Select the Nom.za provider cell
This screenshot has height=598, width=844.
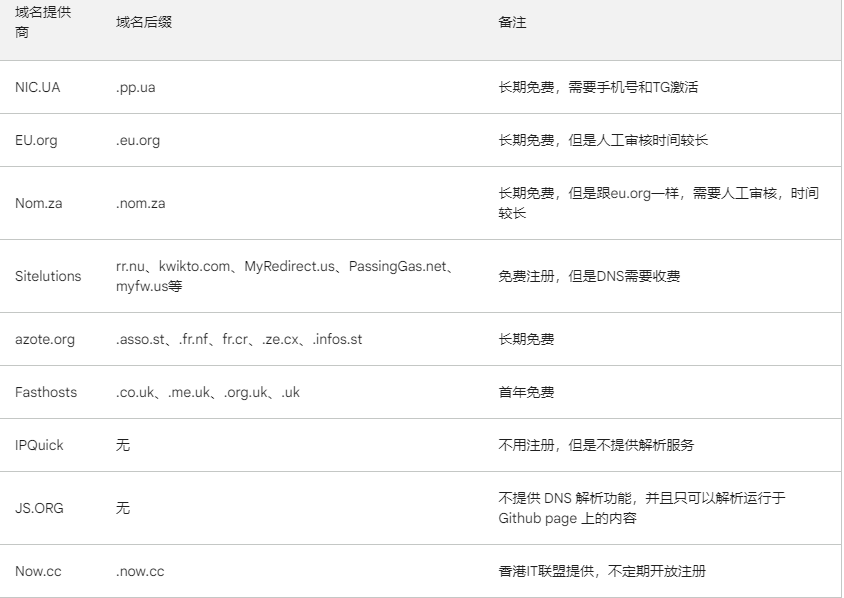point(40,203)
